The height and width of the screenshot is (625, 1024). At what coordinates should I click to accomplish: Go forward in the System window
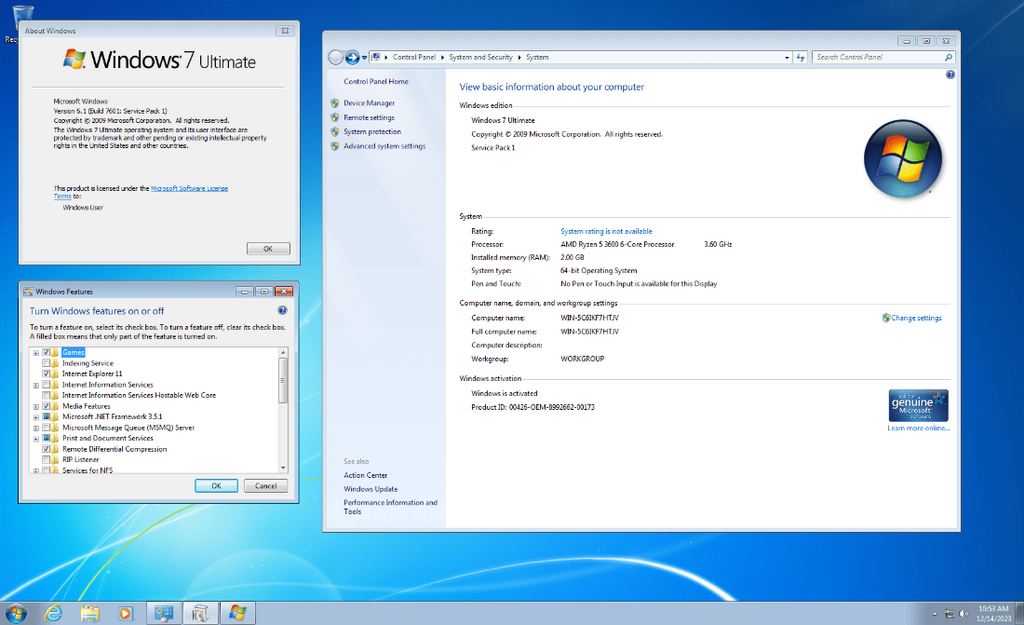(352, 57)
